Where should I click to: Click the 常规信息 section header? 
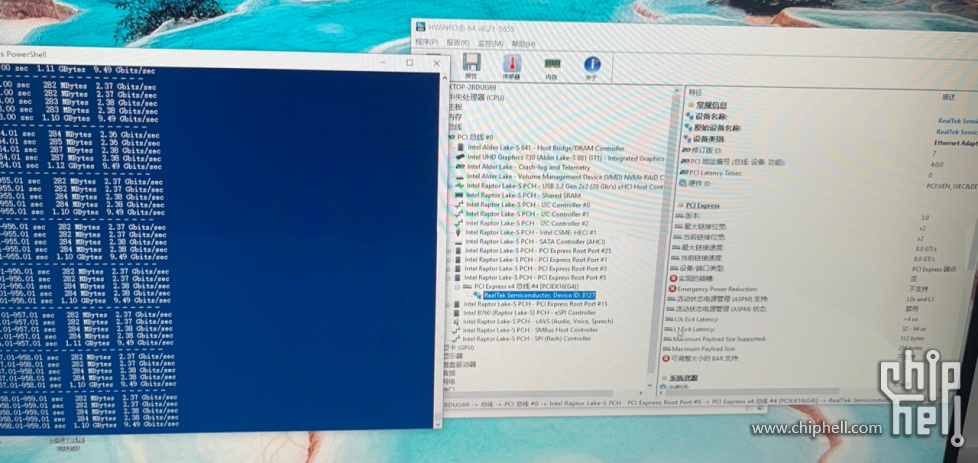pos(711,105)
